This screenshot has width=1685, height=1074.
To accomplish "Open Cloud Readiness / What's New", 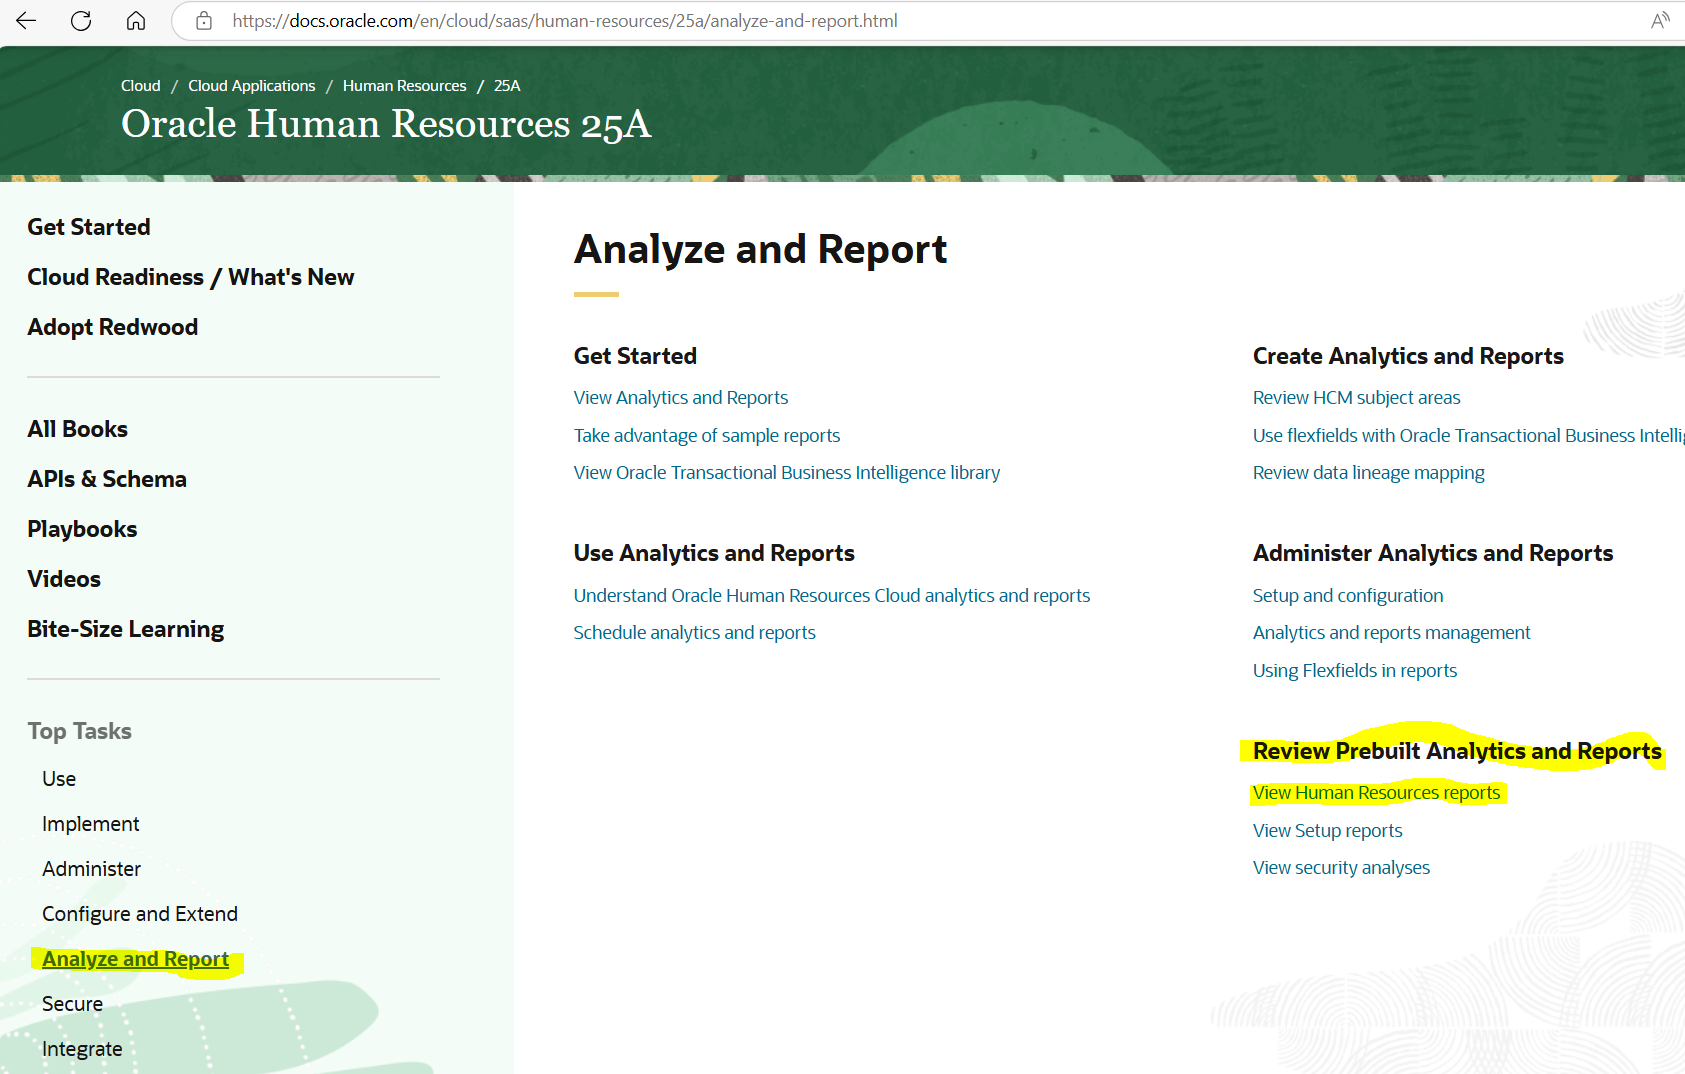I will click(x=191, y=277).
